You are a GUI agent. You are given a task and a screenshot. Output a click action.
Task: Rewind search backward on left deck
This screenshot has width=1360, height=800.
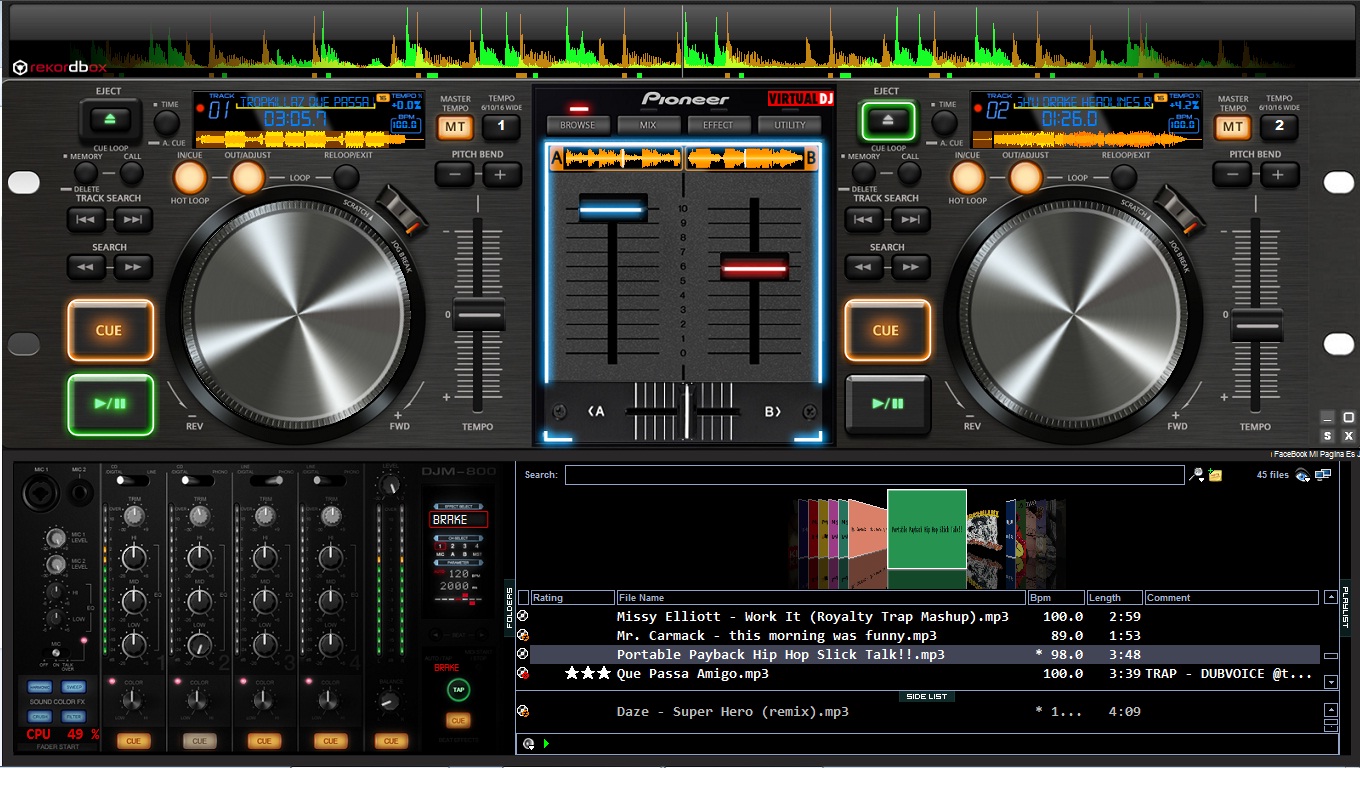[x=87, y=267]
